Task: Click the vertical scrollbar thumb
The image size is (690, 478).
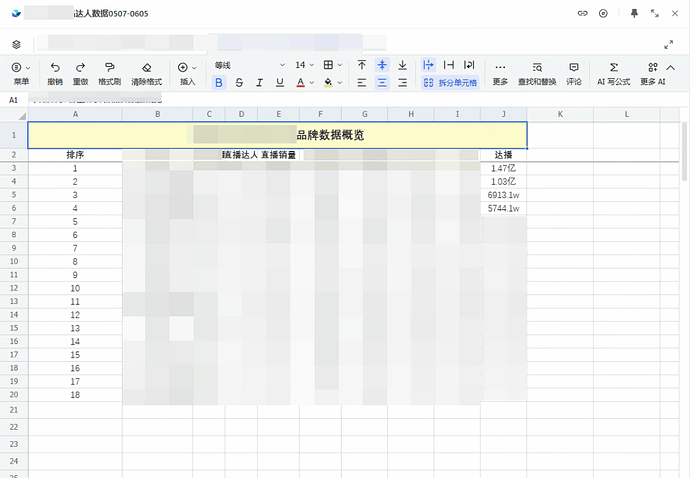Action: pyautogui.click(x=684, y=152)
